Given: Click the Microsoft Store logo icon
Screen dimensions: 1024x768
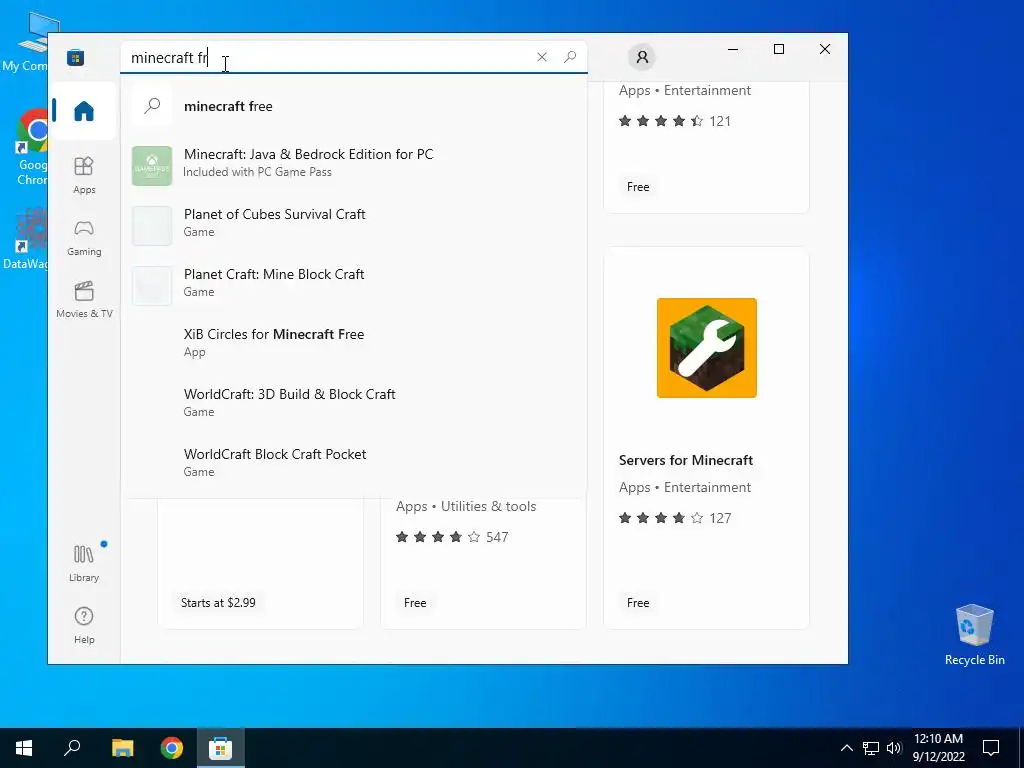Looking at the screenshot, I should tap(76, 57).
